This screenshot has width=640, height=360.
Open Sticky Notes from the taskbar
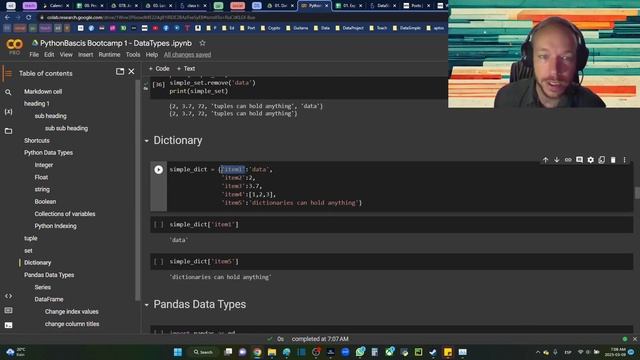point(448,352)
